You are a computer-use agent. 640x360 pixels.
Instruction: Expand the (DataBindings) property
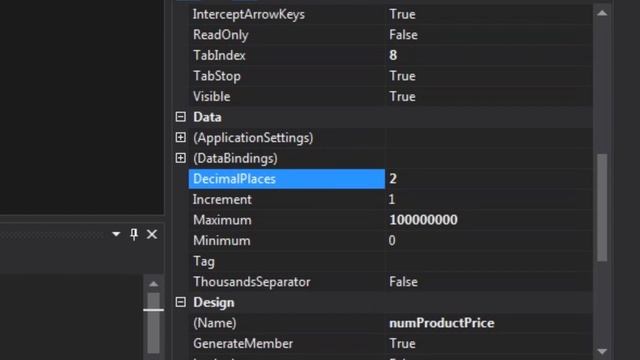180,158
